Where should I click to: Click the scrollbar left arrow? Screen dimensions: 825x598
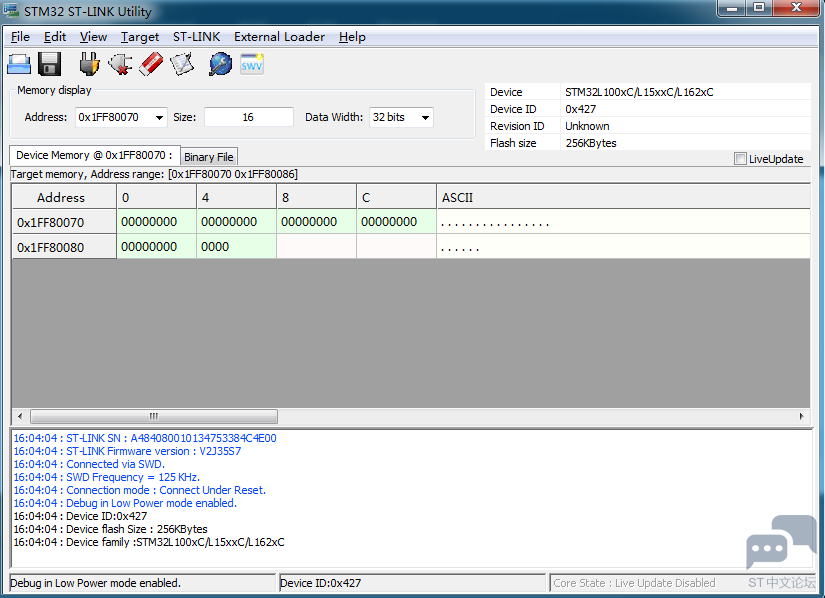[x=20, y=417]
